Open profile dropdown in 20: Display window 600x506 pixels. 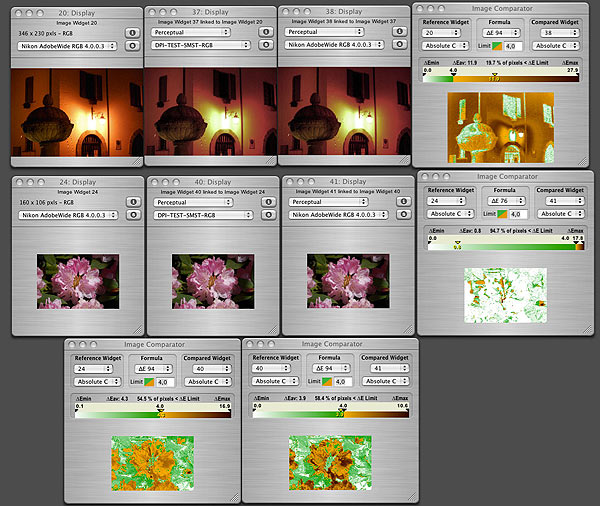pos(67,46)
